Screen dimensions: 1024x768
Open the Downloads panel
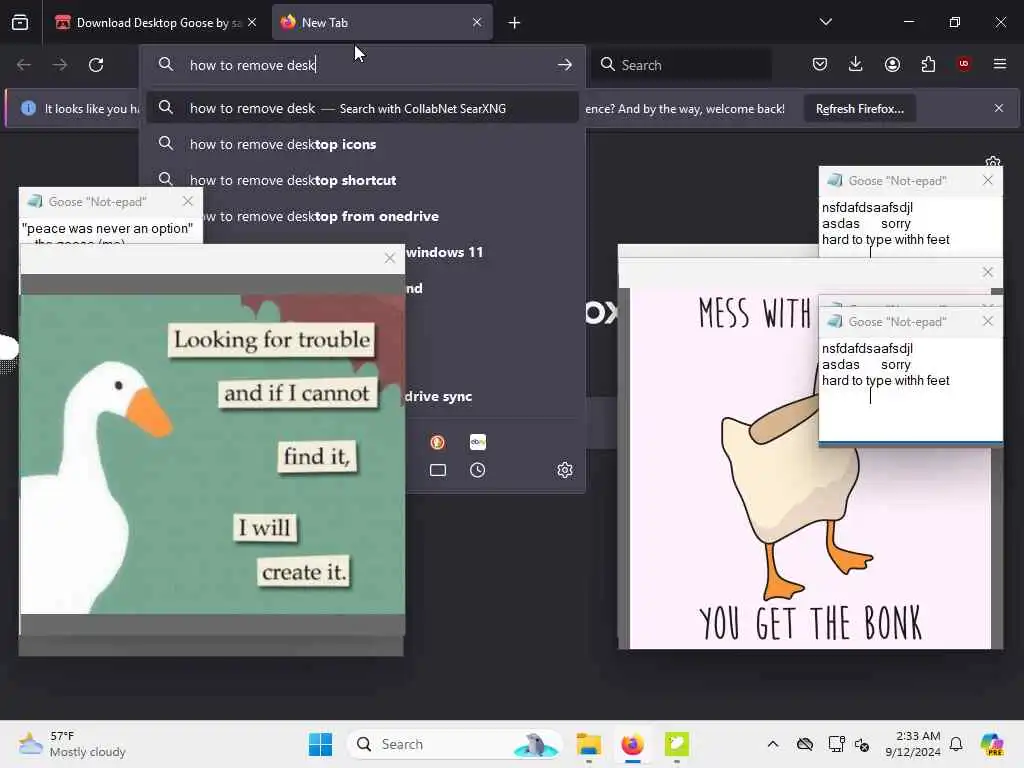point(856,64)
